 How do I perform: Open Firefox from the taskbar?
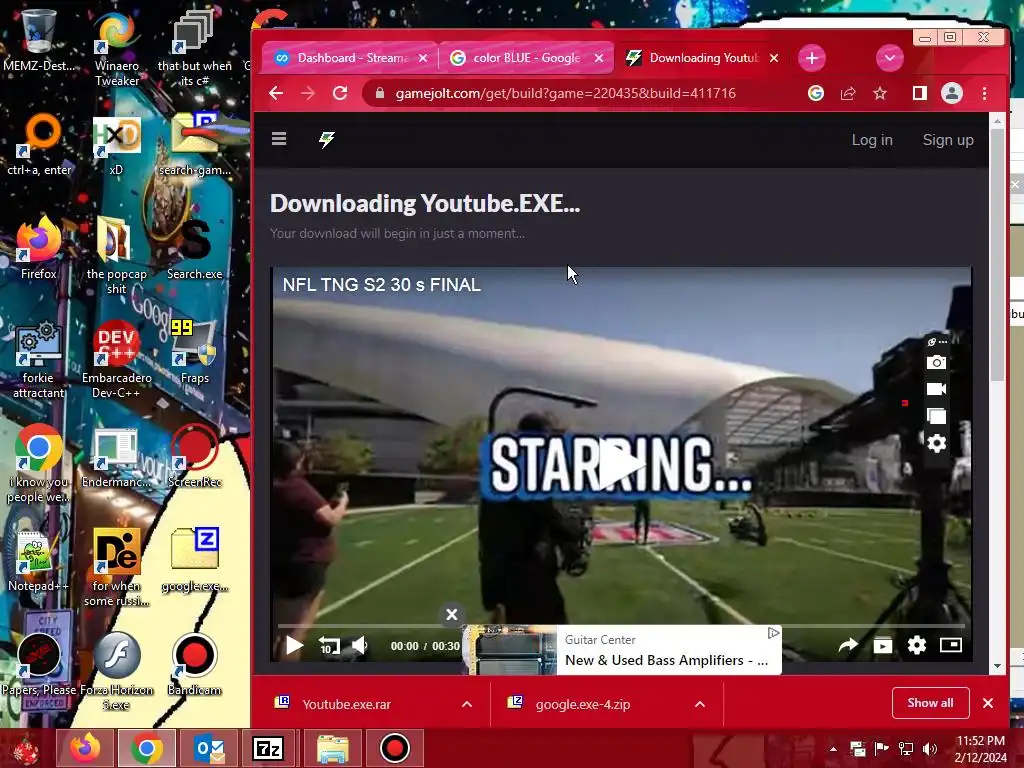(85, 748)
